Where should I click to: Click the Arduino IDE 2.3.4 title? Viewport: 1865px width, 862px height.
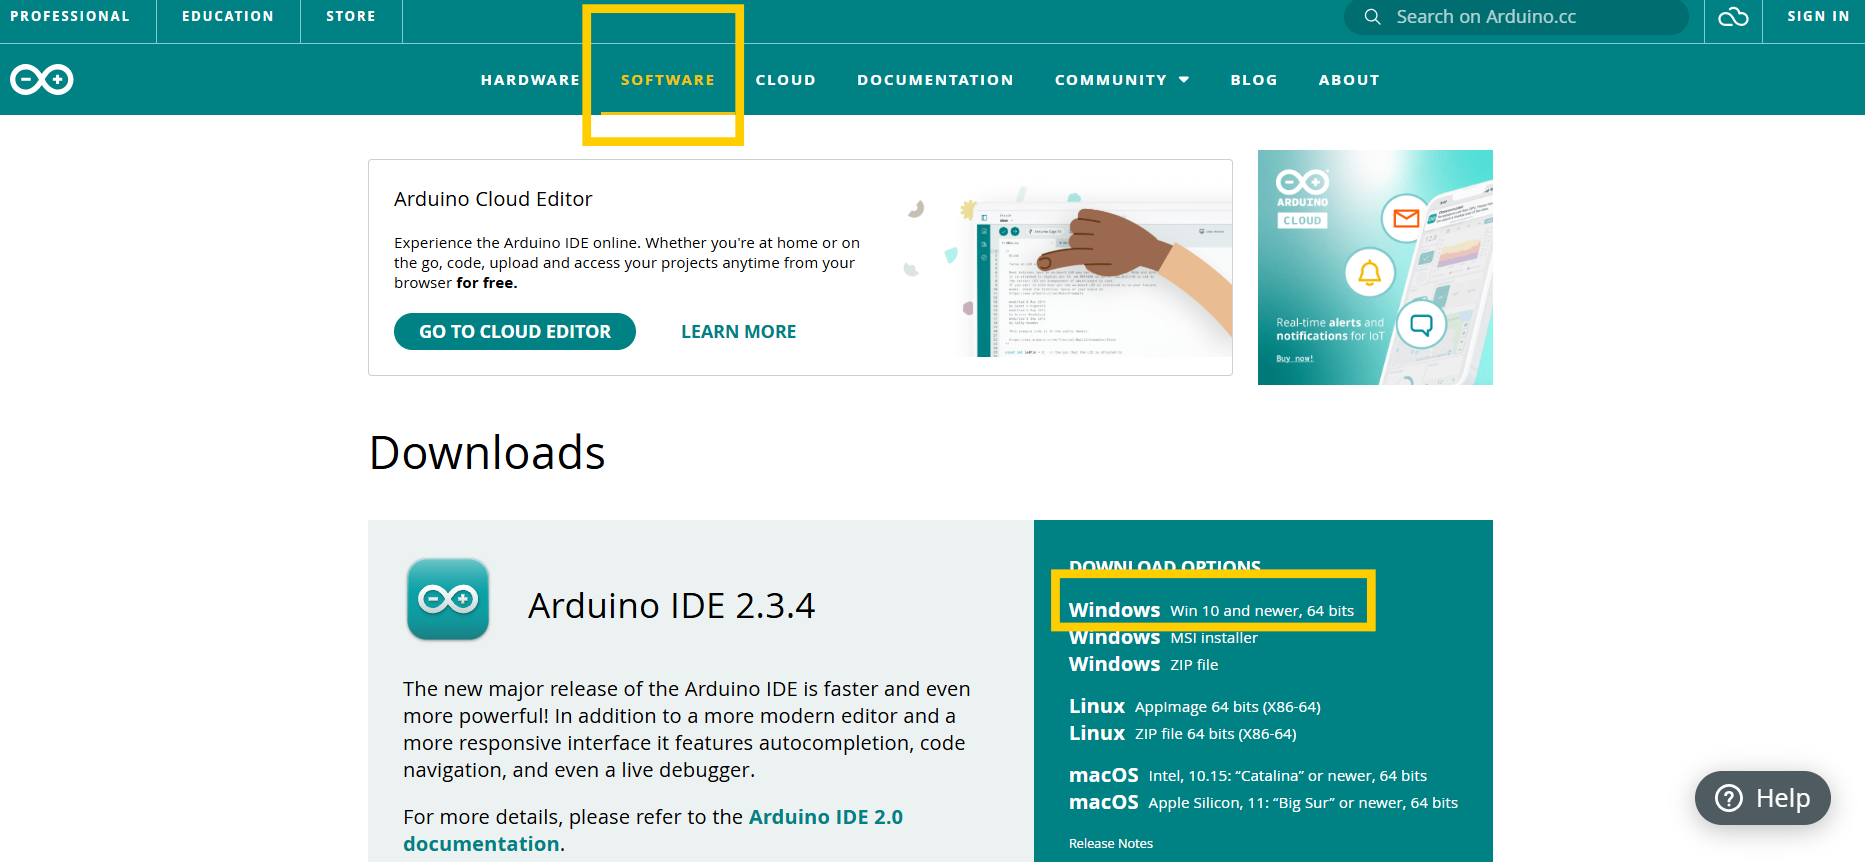pyautogui.click(x=672, y=606)
